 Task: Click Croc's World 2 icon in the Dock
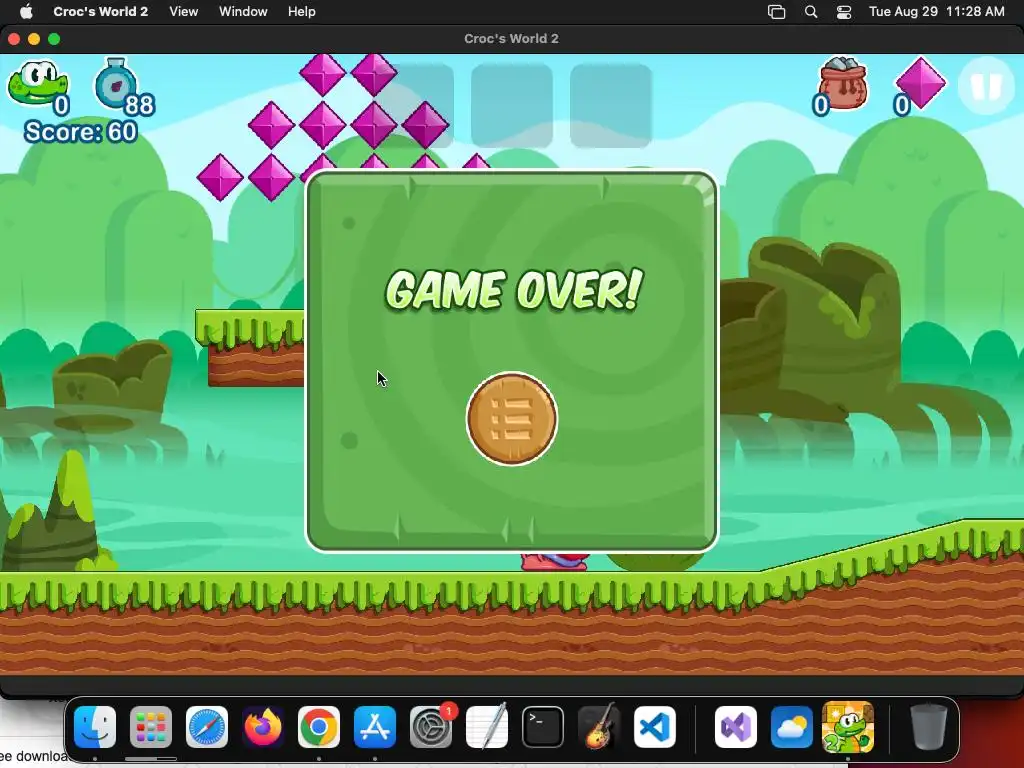[x=848, y=727]
